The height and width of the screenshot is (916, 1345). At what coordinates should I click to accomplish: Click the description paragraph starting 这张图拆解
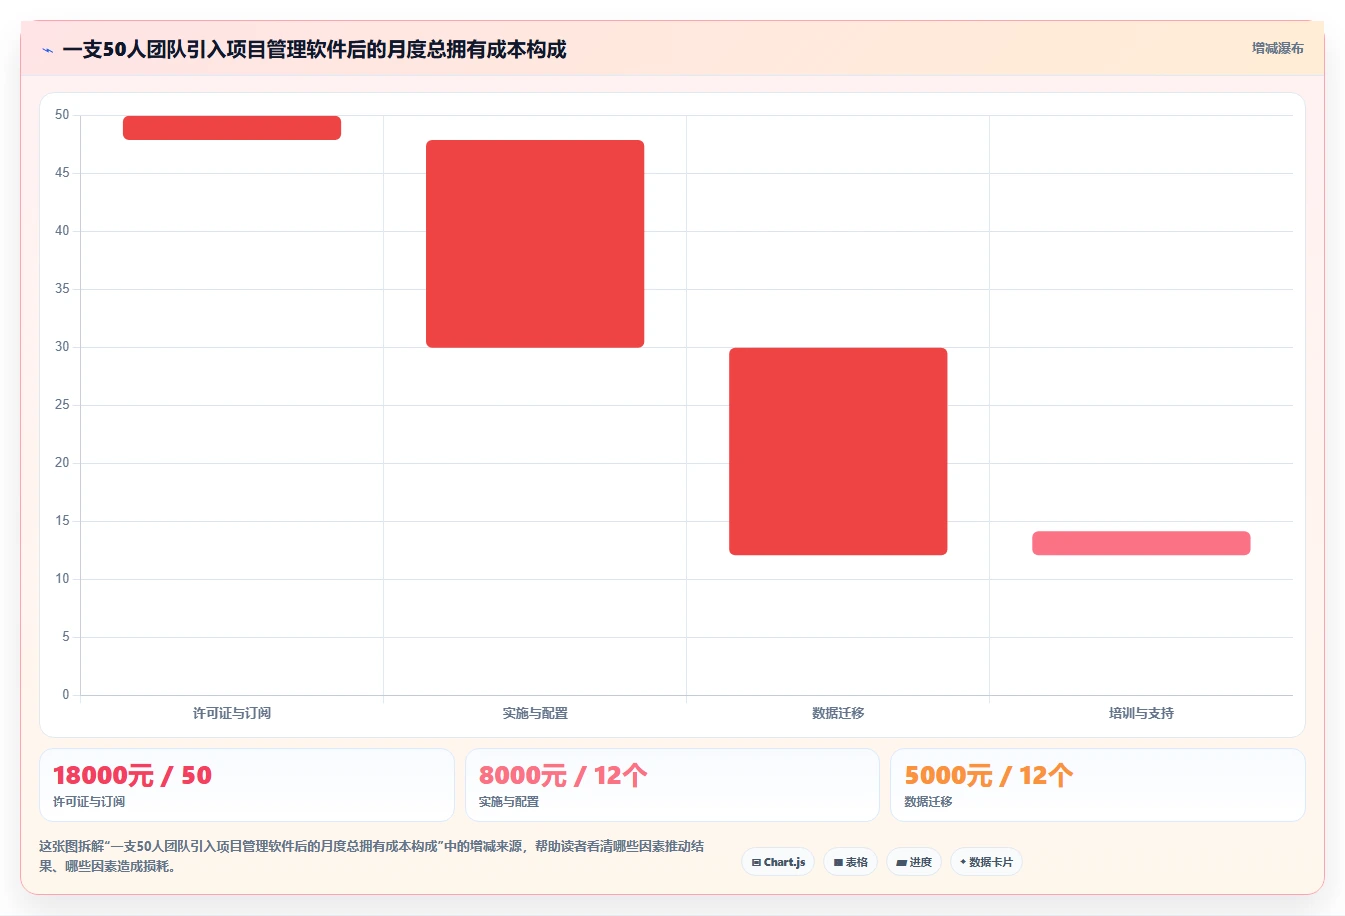click(372, 856)
